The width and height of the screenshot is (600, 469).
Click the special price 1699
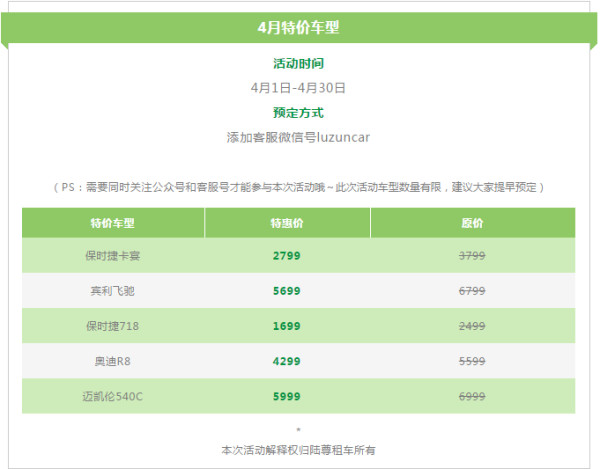click(x=287, y=326)
